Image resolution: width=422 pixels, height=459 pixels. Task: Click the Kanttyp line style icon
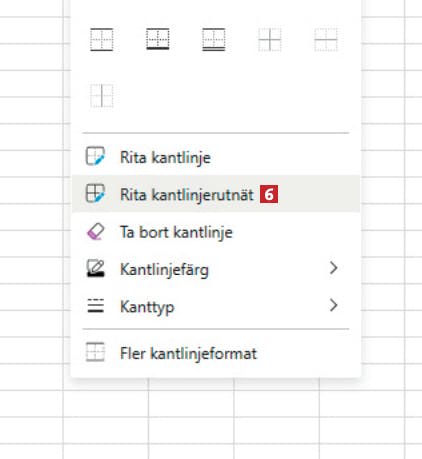click(x=95, y=306)
